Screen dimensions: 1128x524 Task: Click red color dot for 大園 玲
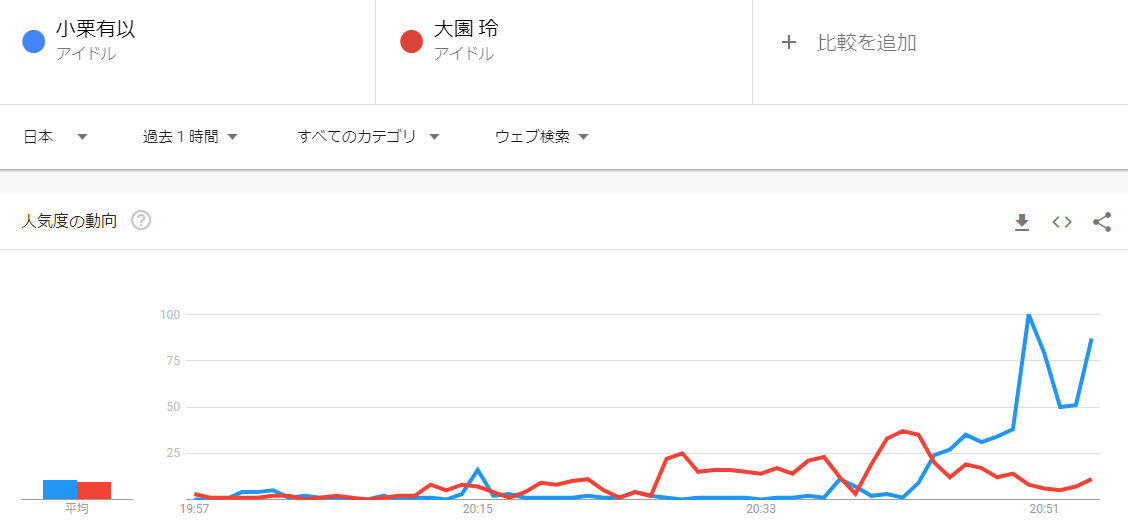(x=411, y=42)
